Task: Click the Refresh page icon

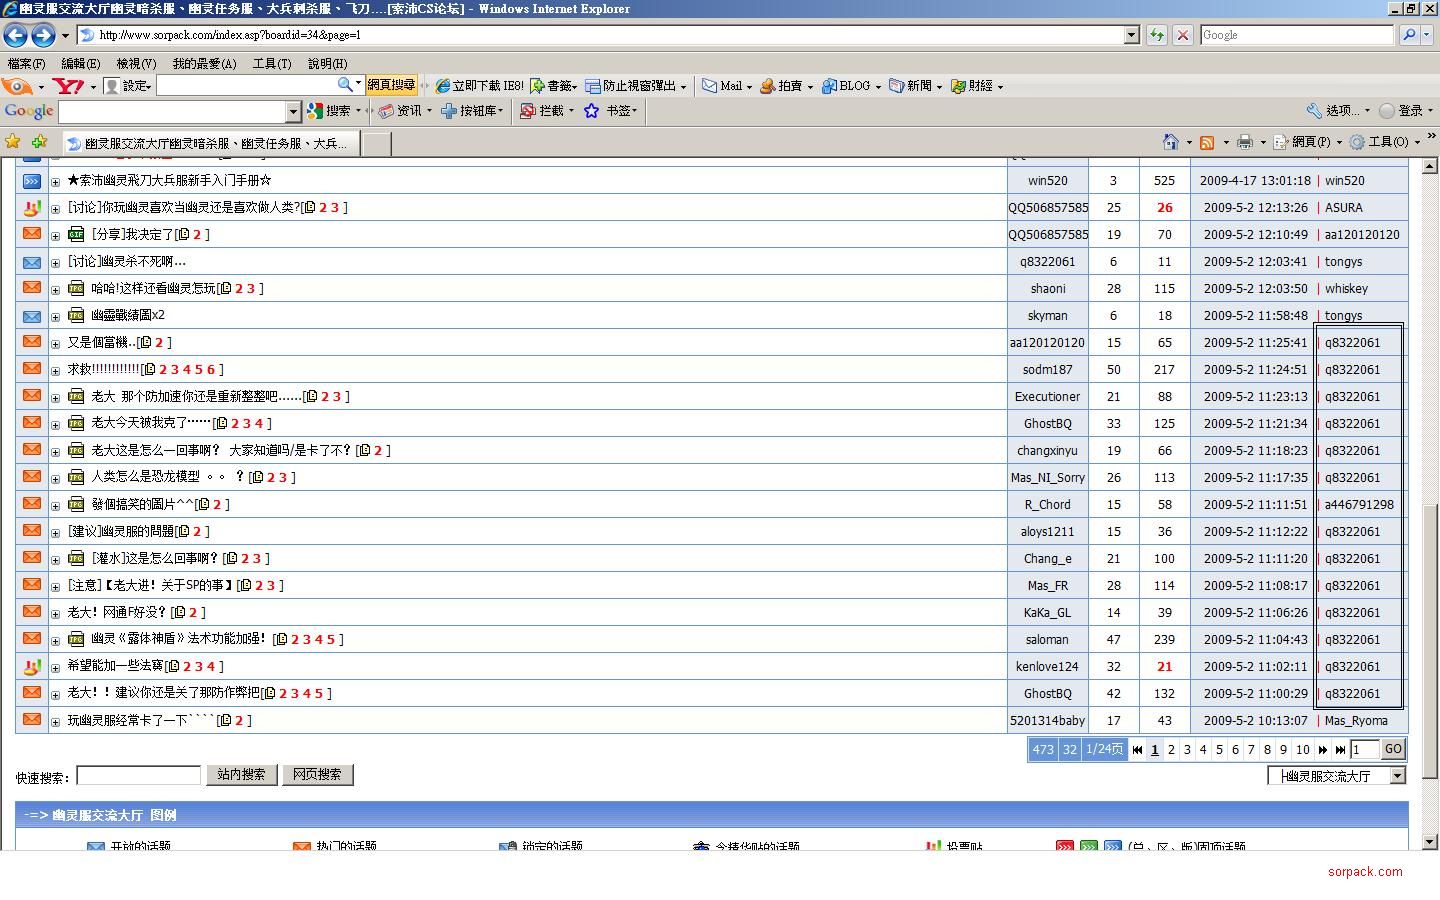Action: [x=1157, y=35]
